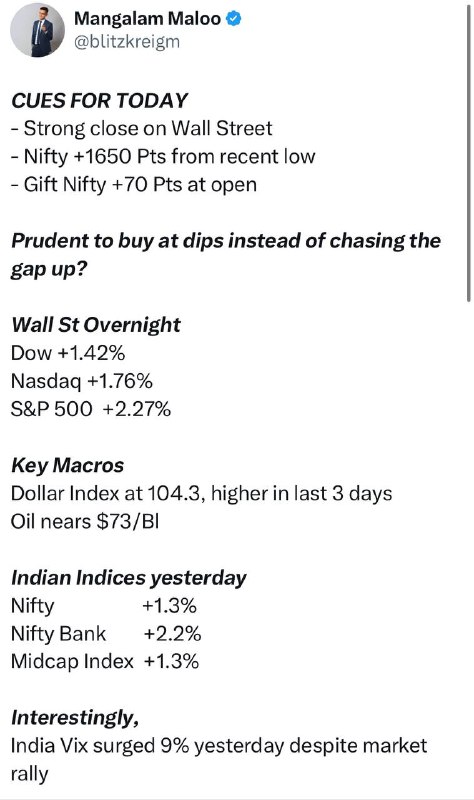This screenshot has height=800, width=474.
Task: Click the 'Nifty +1650 Pts from recent low' line
Action: (163, 156)
